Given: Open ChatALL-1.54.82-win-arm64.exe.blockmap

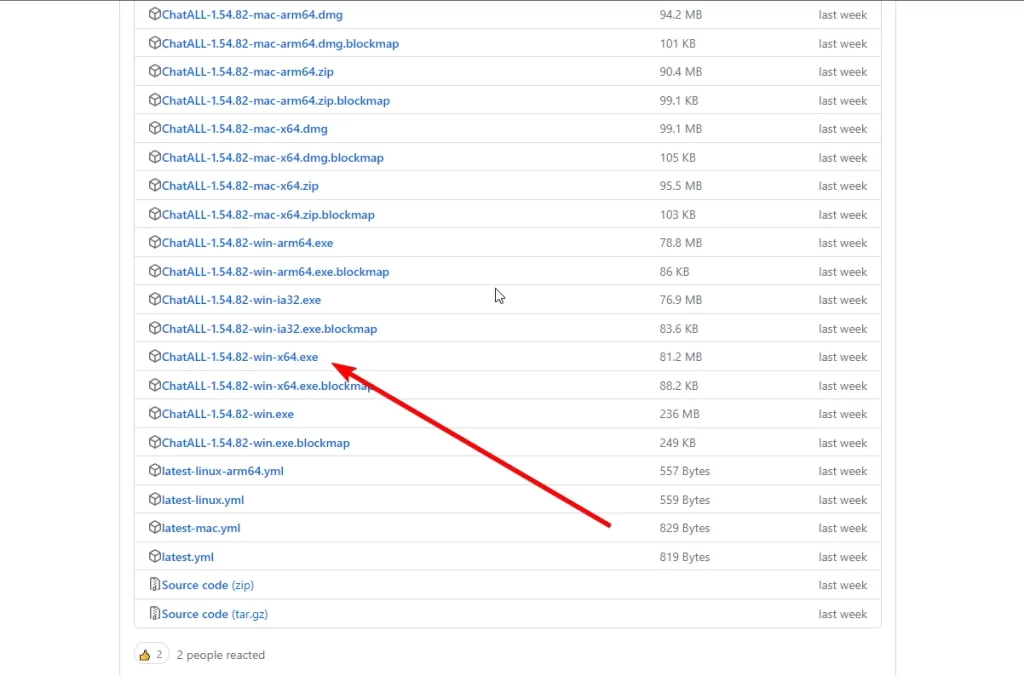Looking at the screenshot, I should click(x=276, y=271).
